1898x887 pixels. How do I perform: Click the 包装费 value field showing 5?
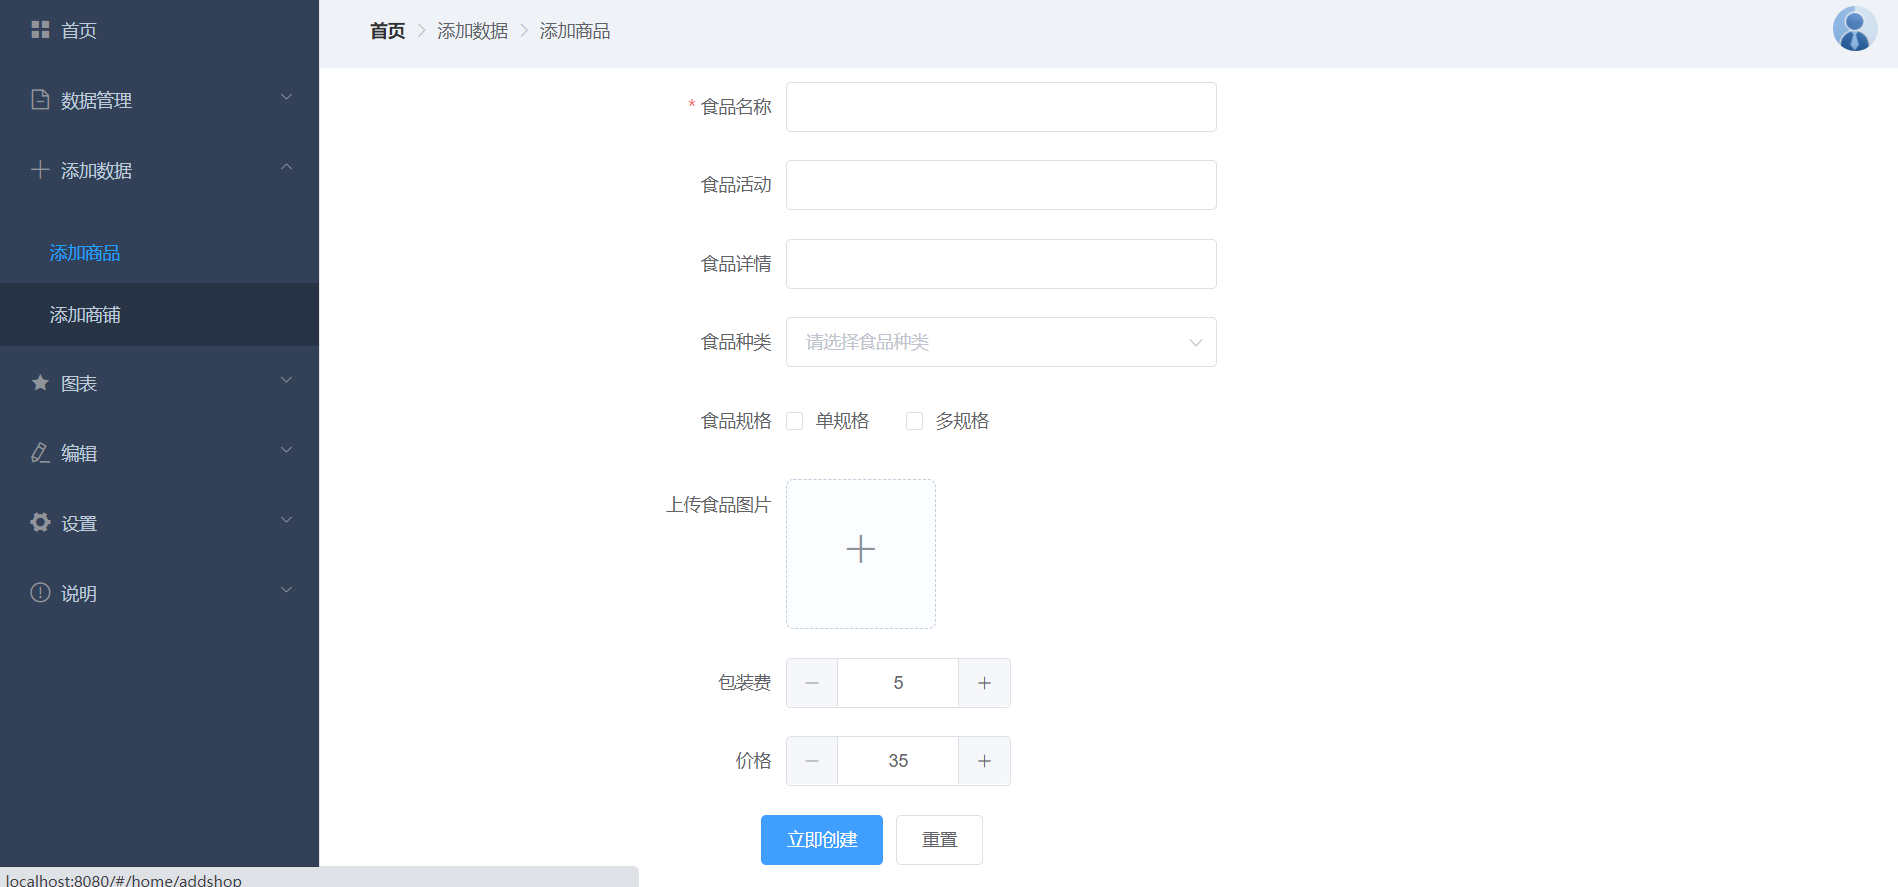click(x=898, y=683)
